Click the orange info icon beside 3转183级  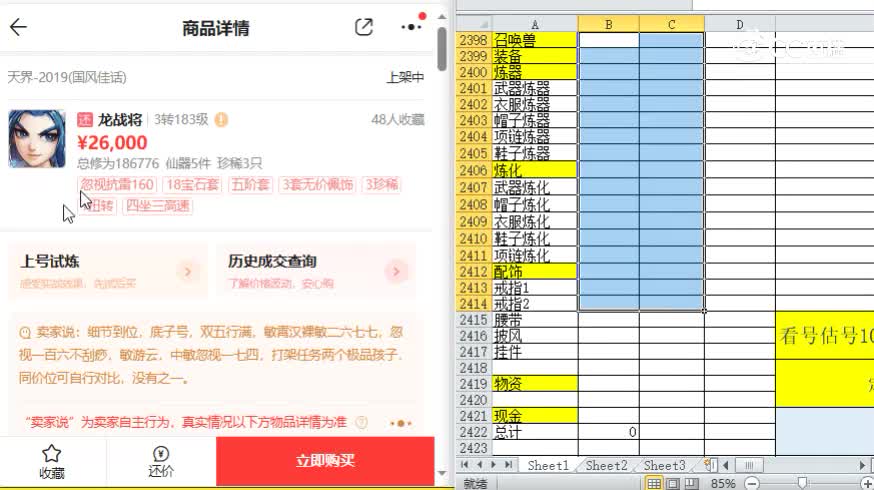tap(221, 119)
